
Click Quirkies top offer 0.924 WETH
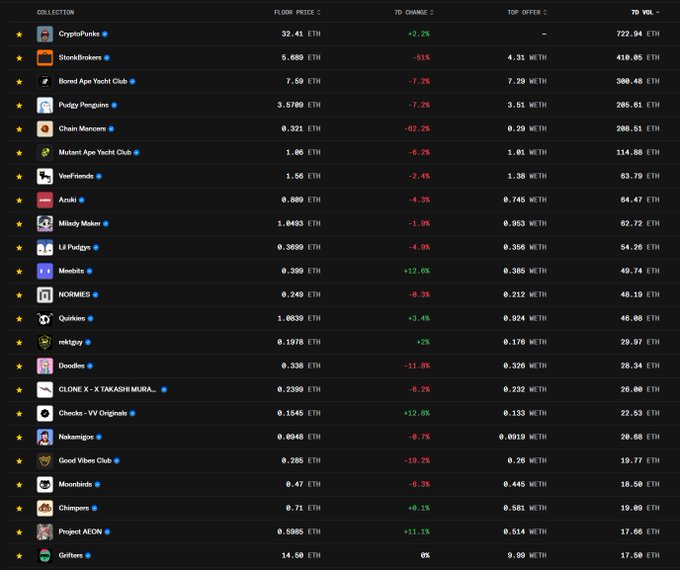pos(525,318)
